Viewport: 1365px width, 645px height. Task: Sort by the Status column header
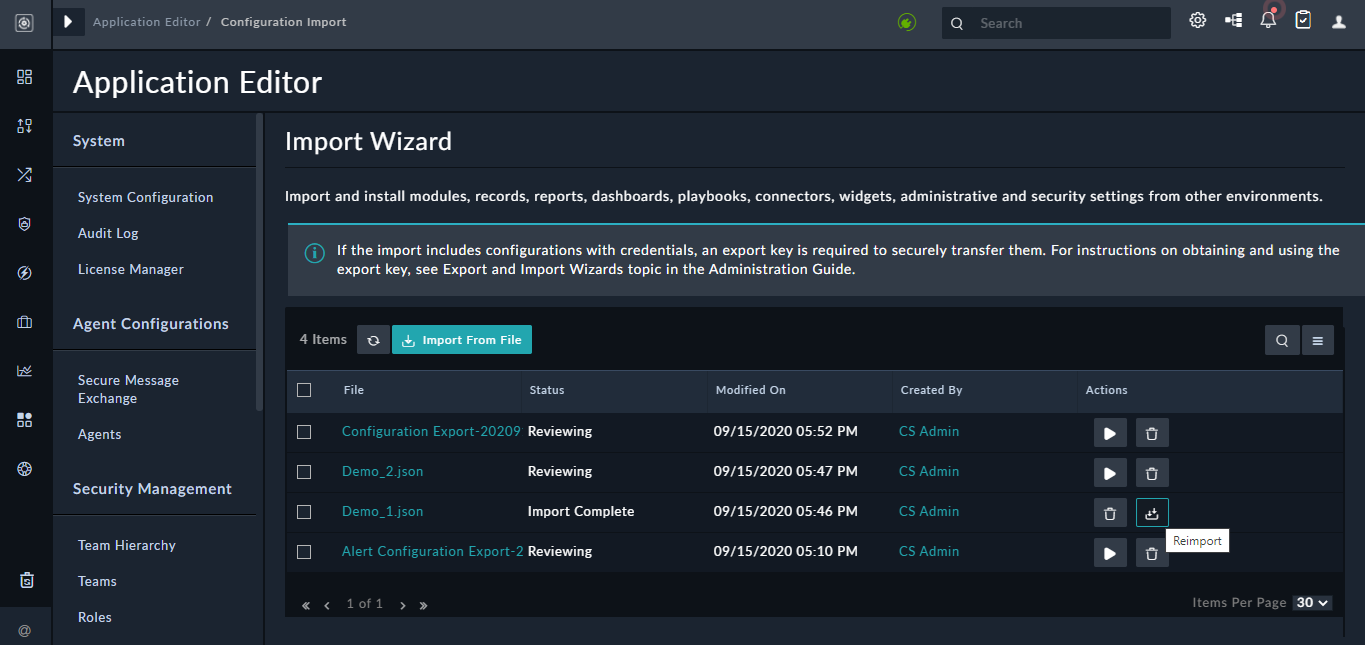tap(547, 390)
